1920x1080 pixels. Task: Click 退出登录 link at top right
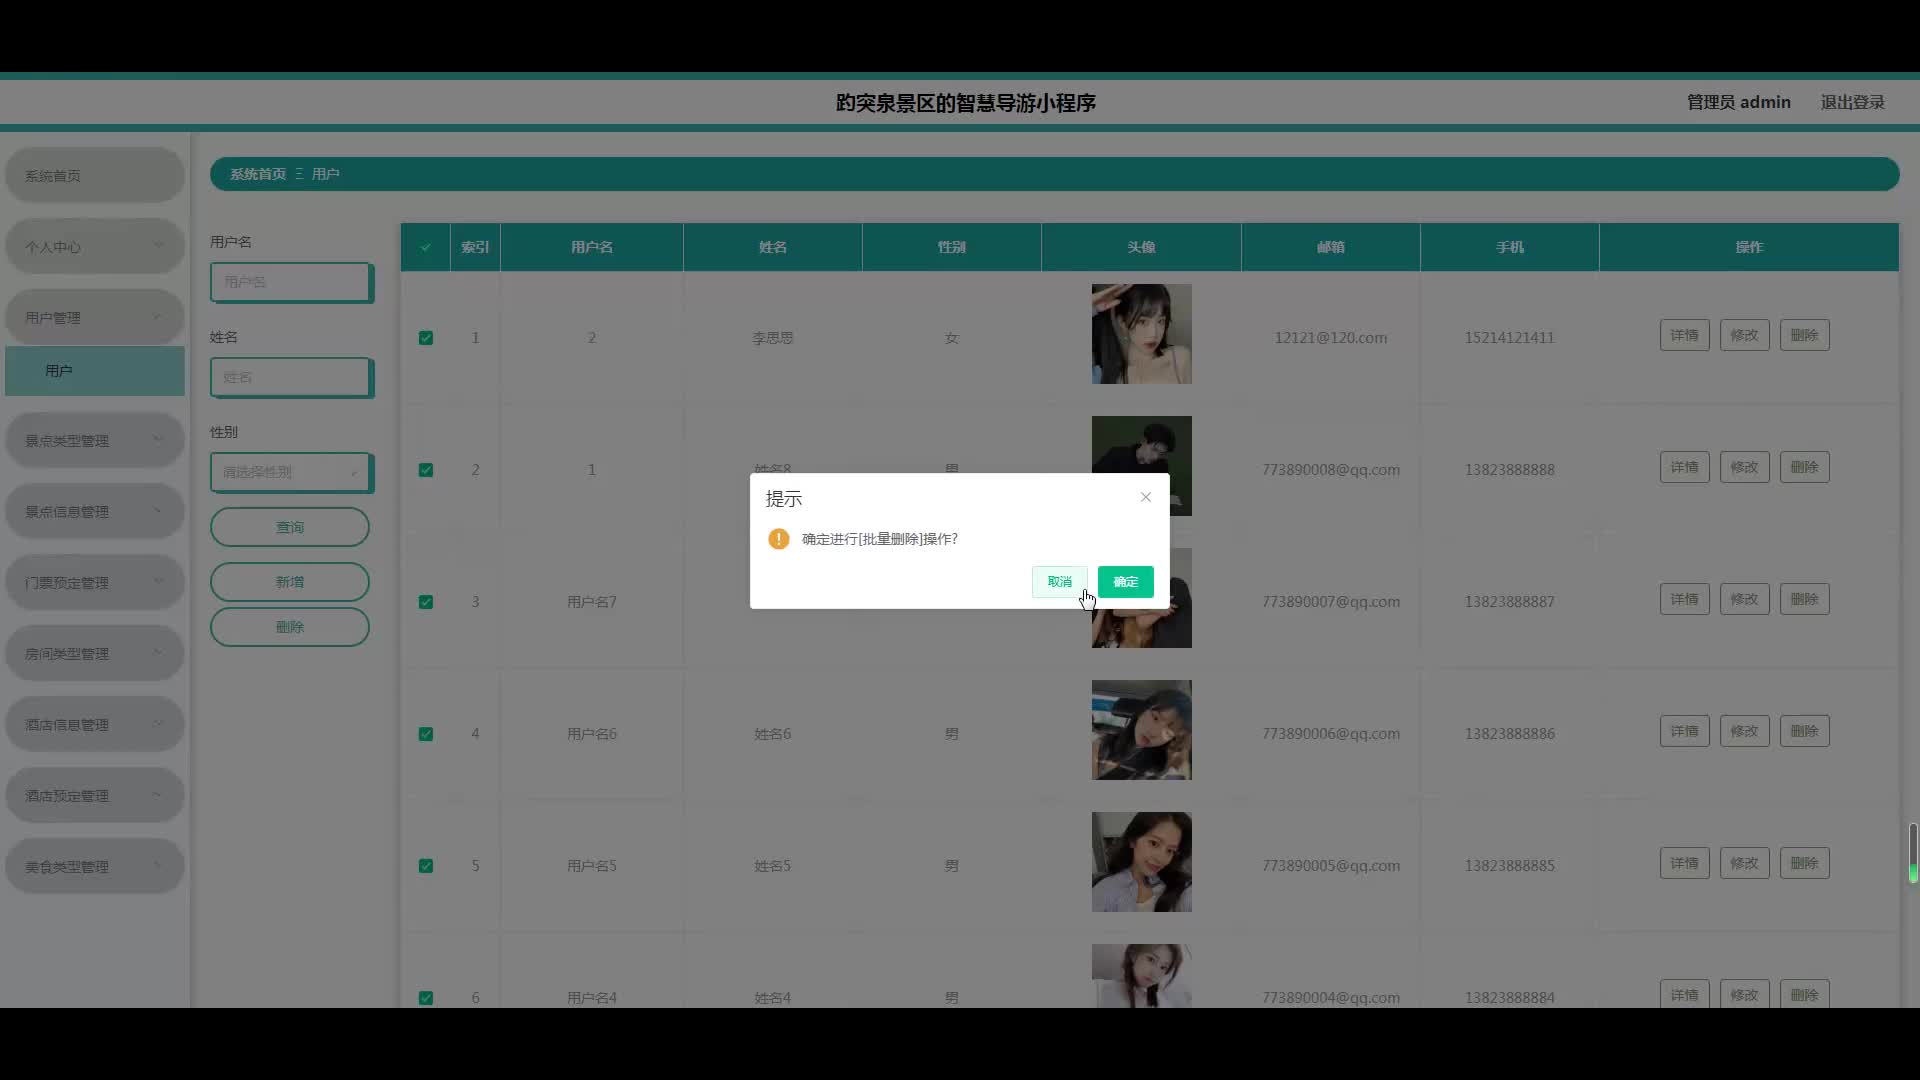pos(1852,102)
